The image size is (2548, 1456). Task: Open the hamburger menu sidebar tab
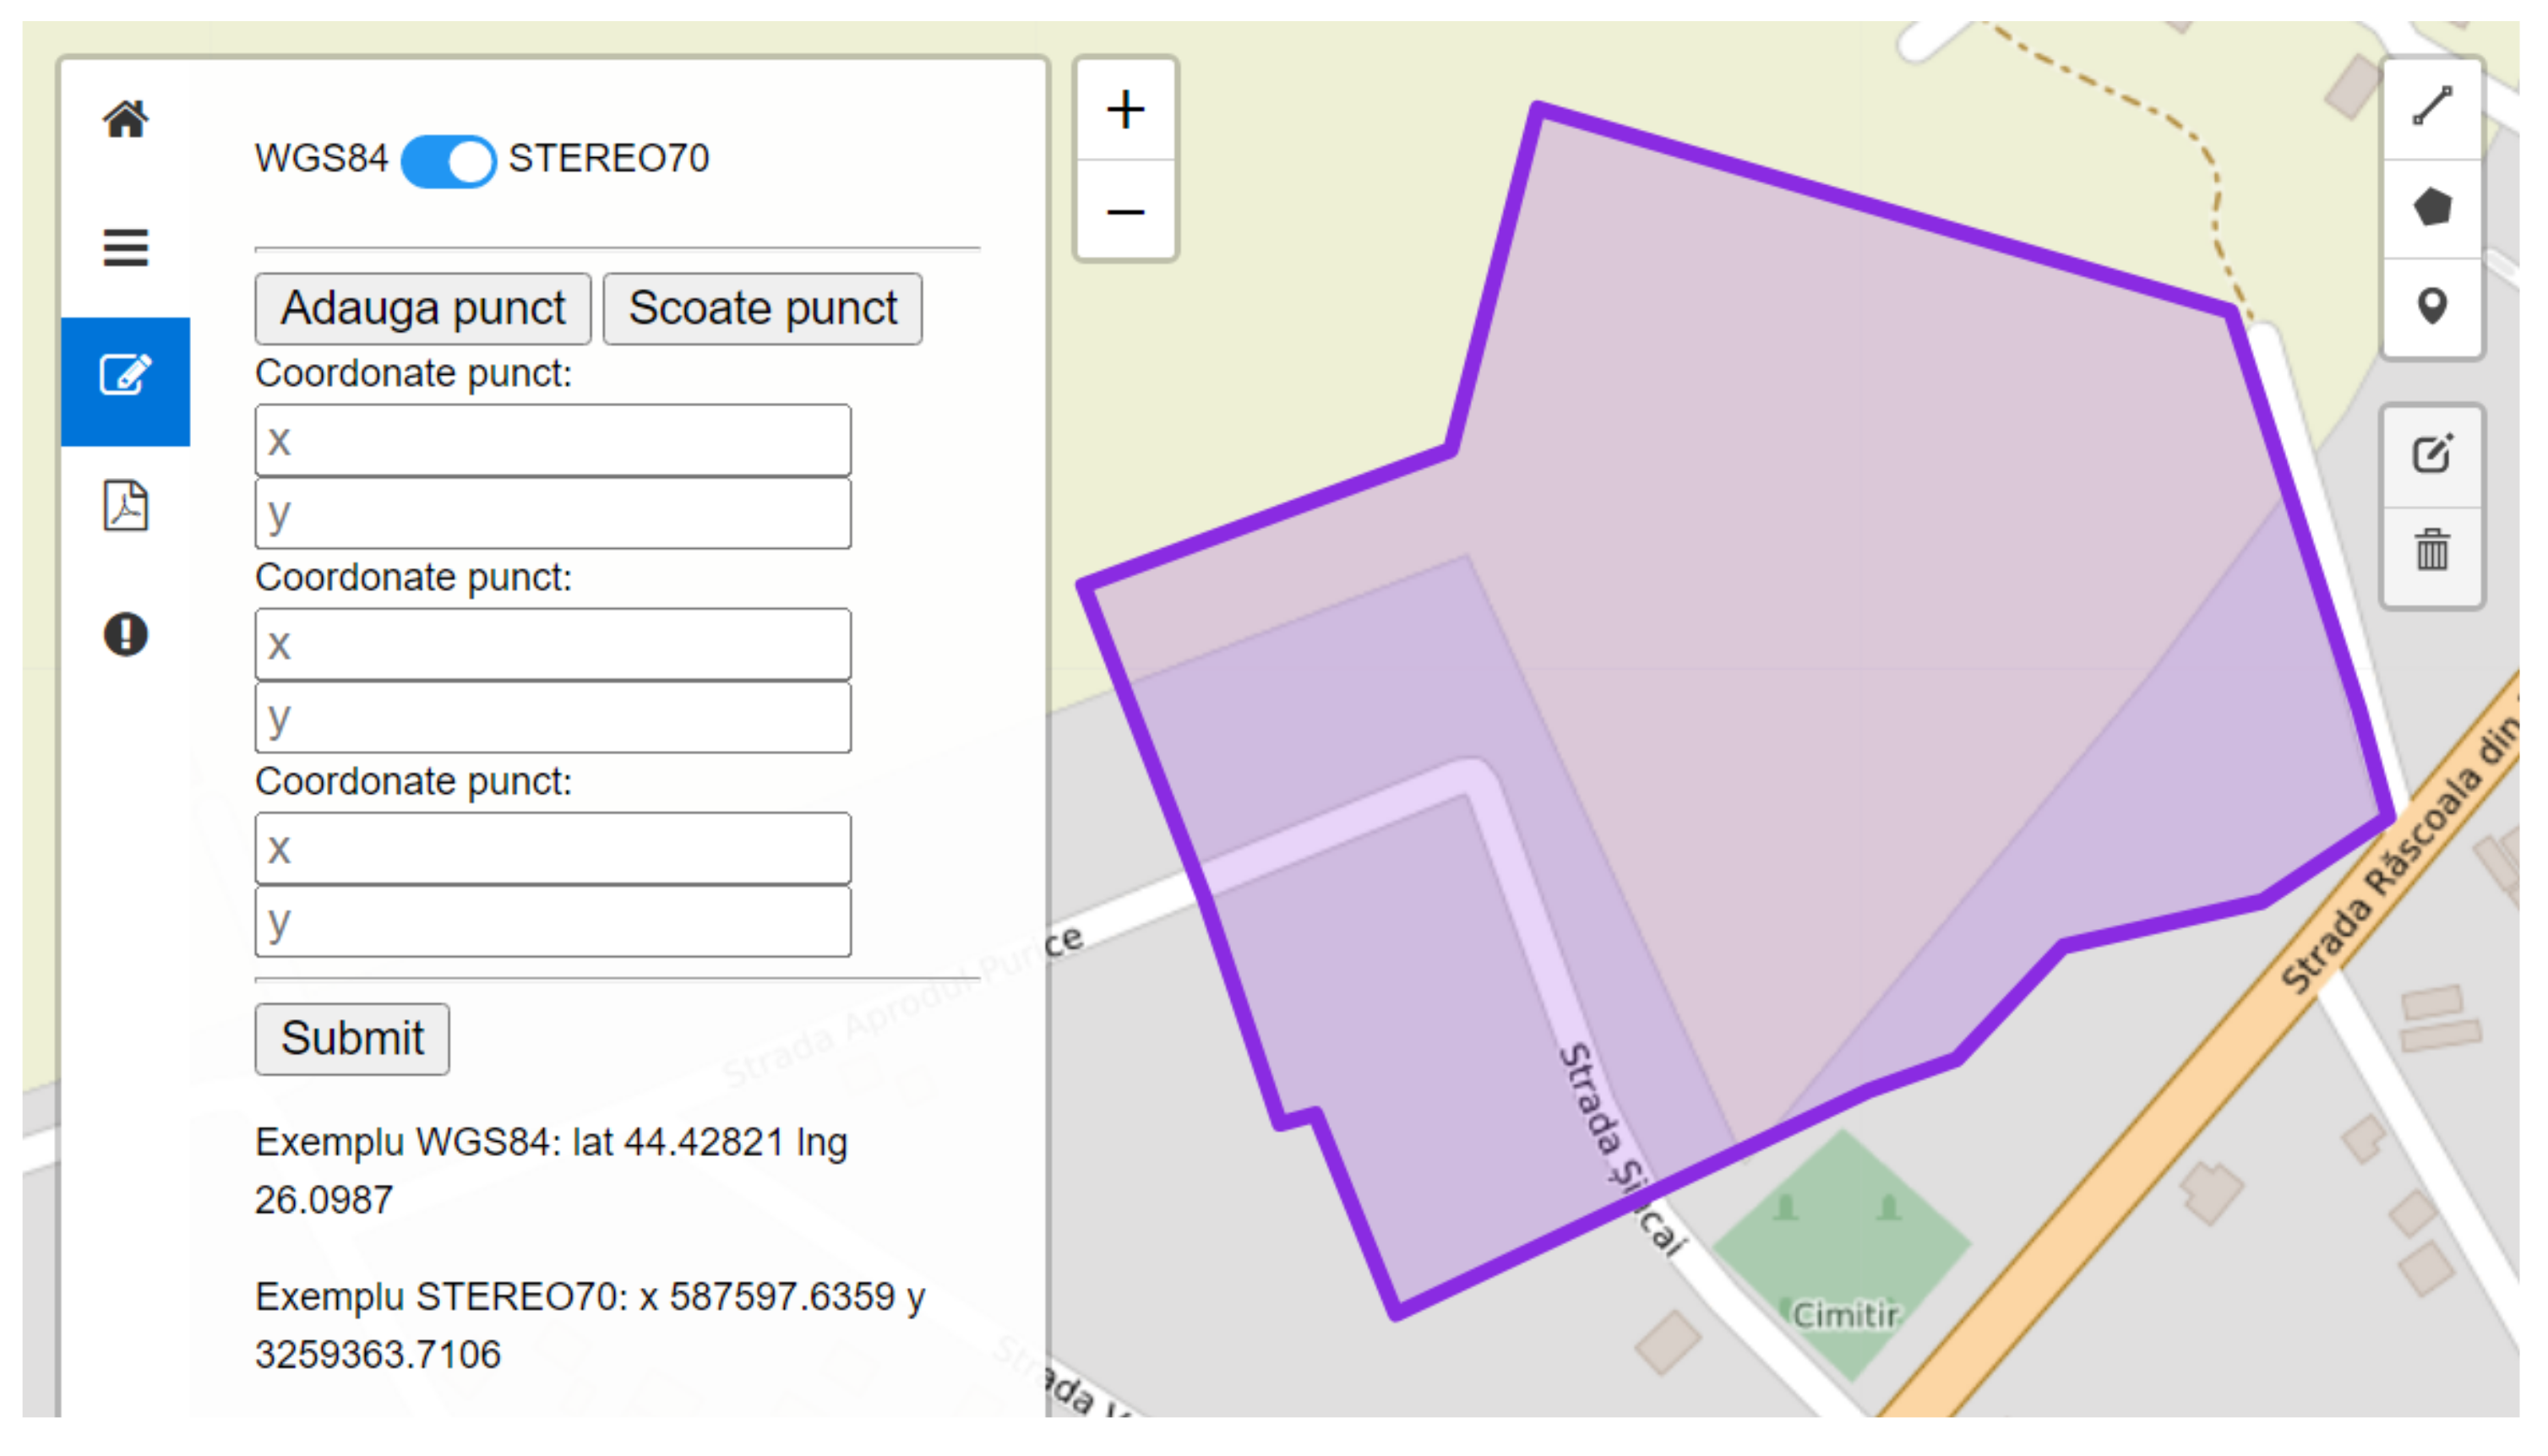126,247
